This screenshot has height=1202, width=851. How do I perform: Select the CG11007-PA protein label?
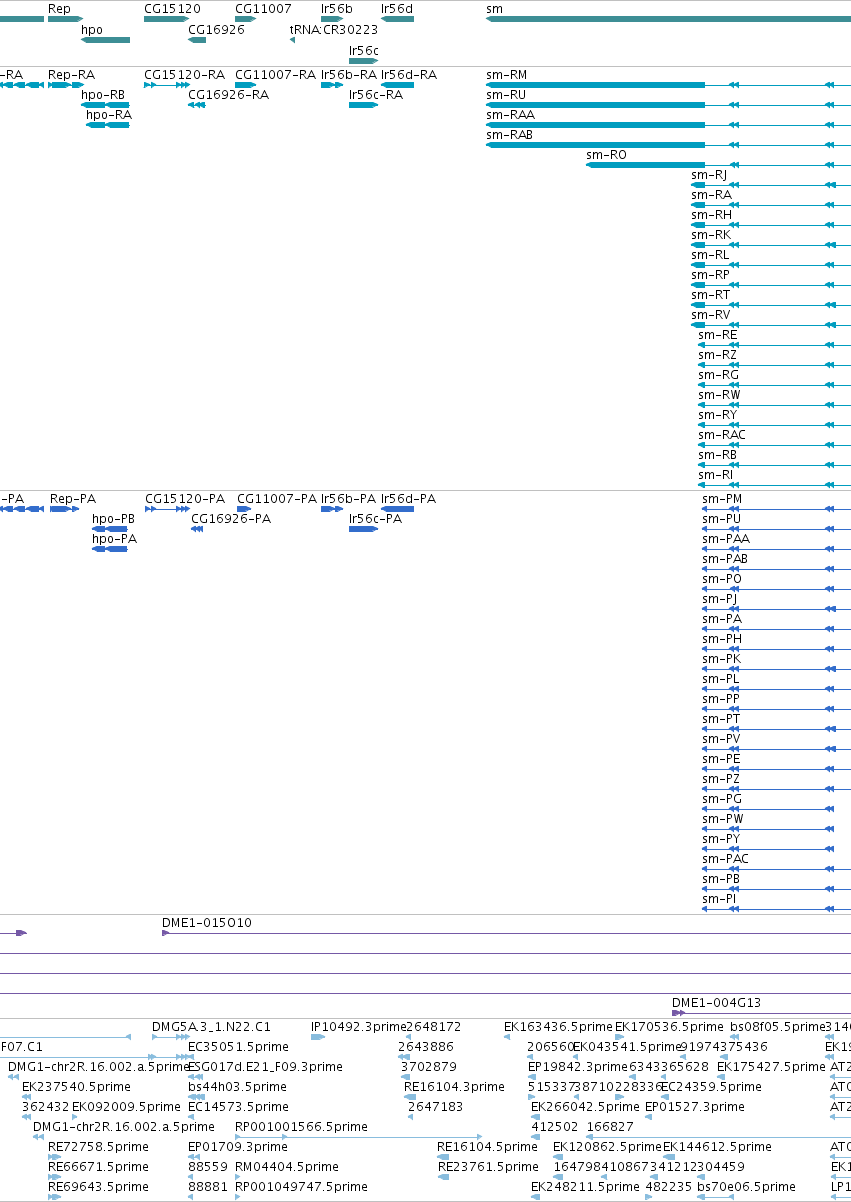pyautogui.click(x=277, y=499)
